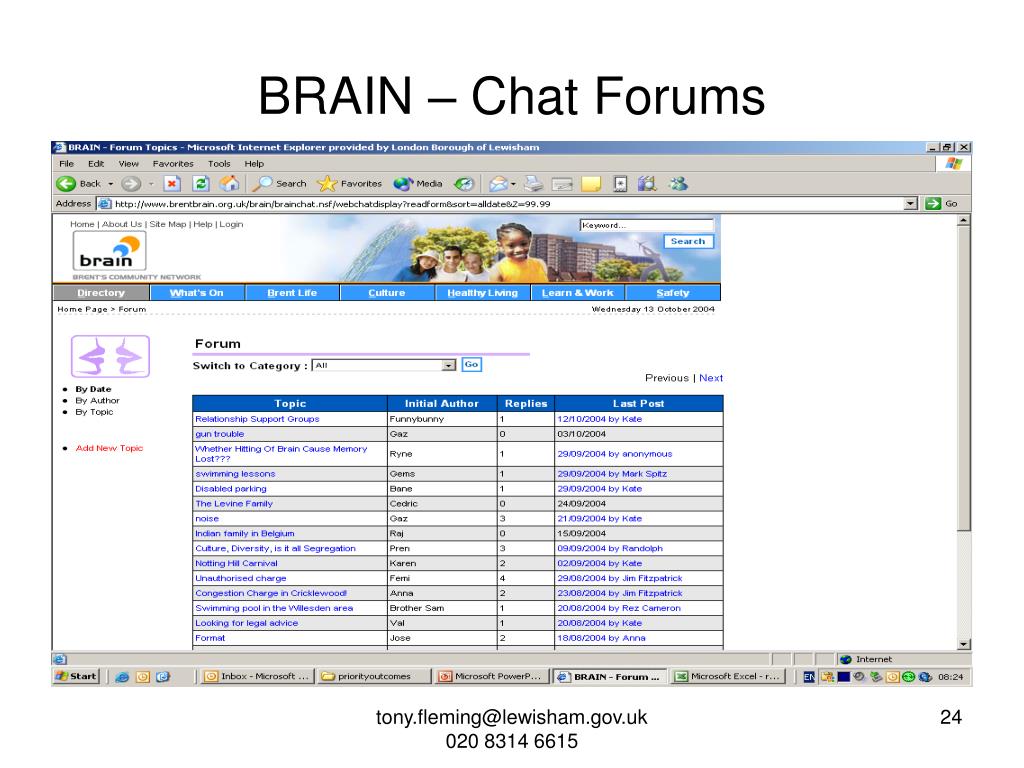Screen dimensions: 1024x768
Task: Open the Mail button dropdown arrow
Action: [x=513, y=184]
